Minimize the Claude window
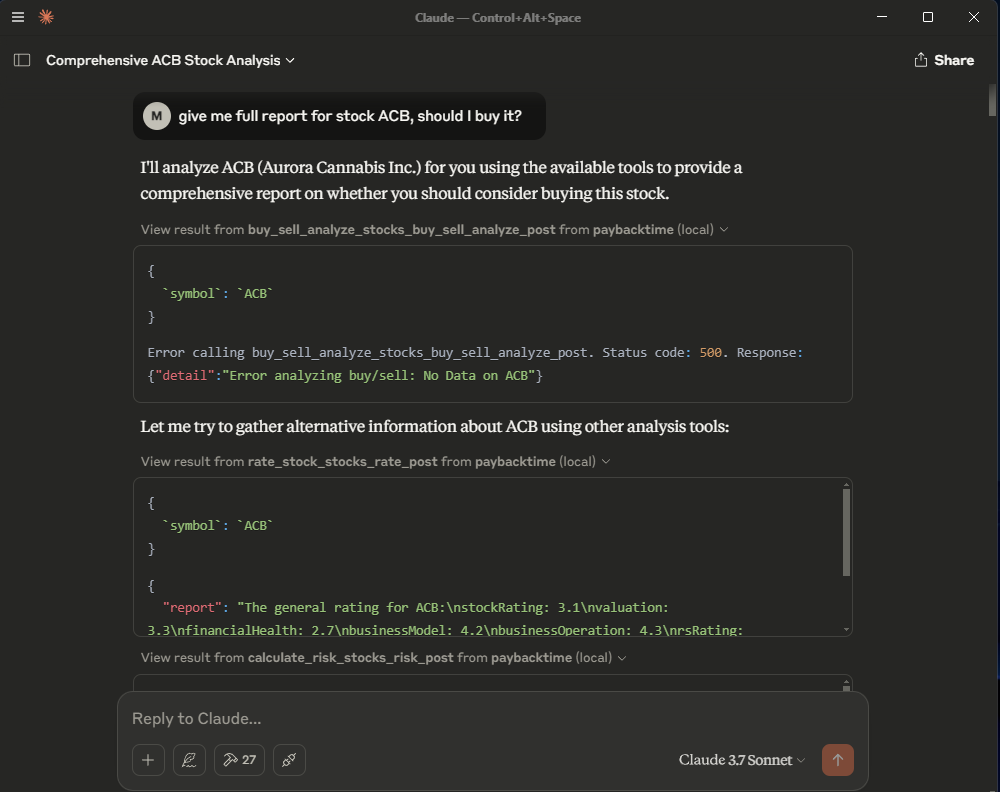Screen dimensions: 1000x792 pos(882,17)
